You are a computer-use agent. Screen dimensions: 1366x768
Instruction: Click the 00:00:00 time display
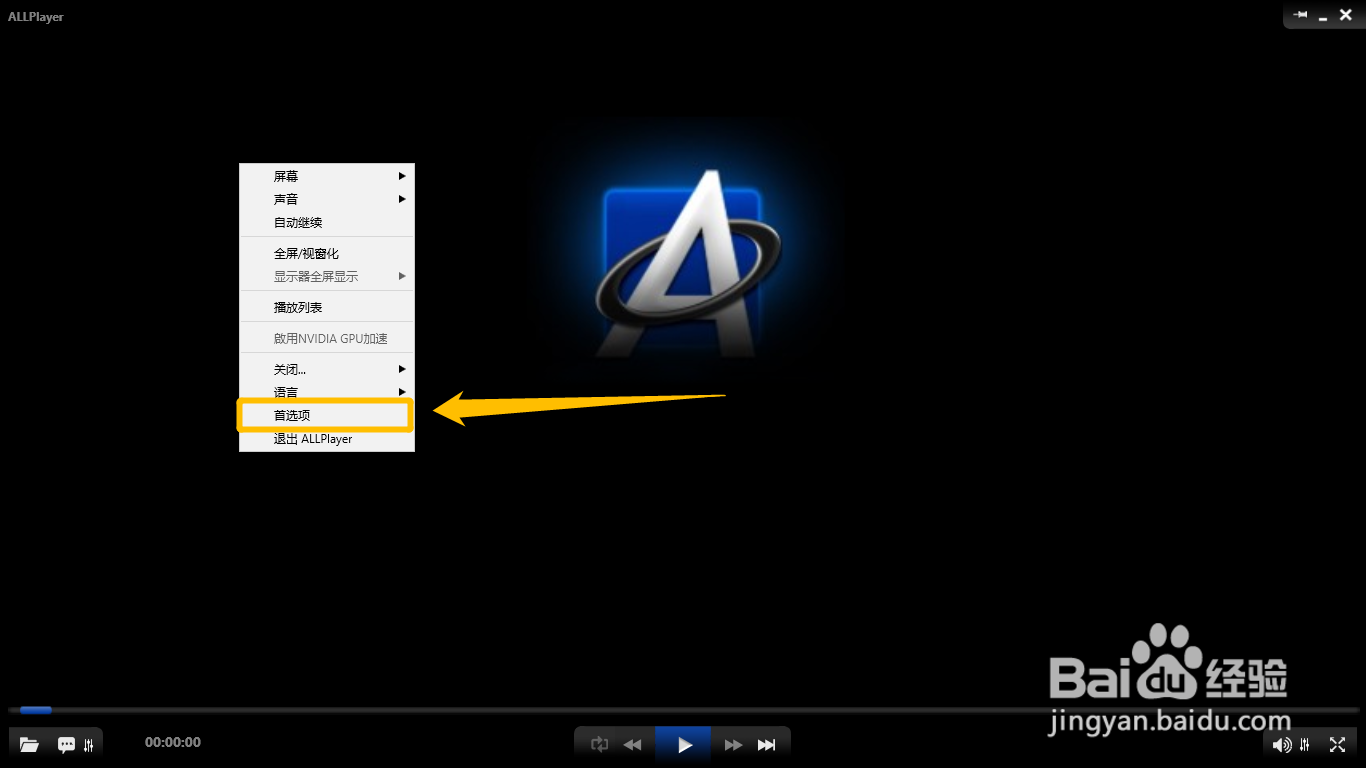click(173, 742)
